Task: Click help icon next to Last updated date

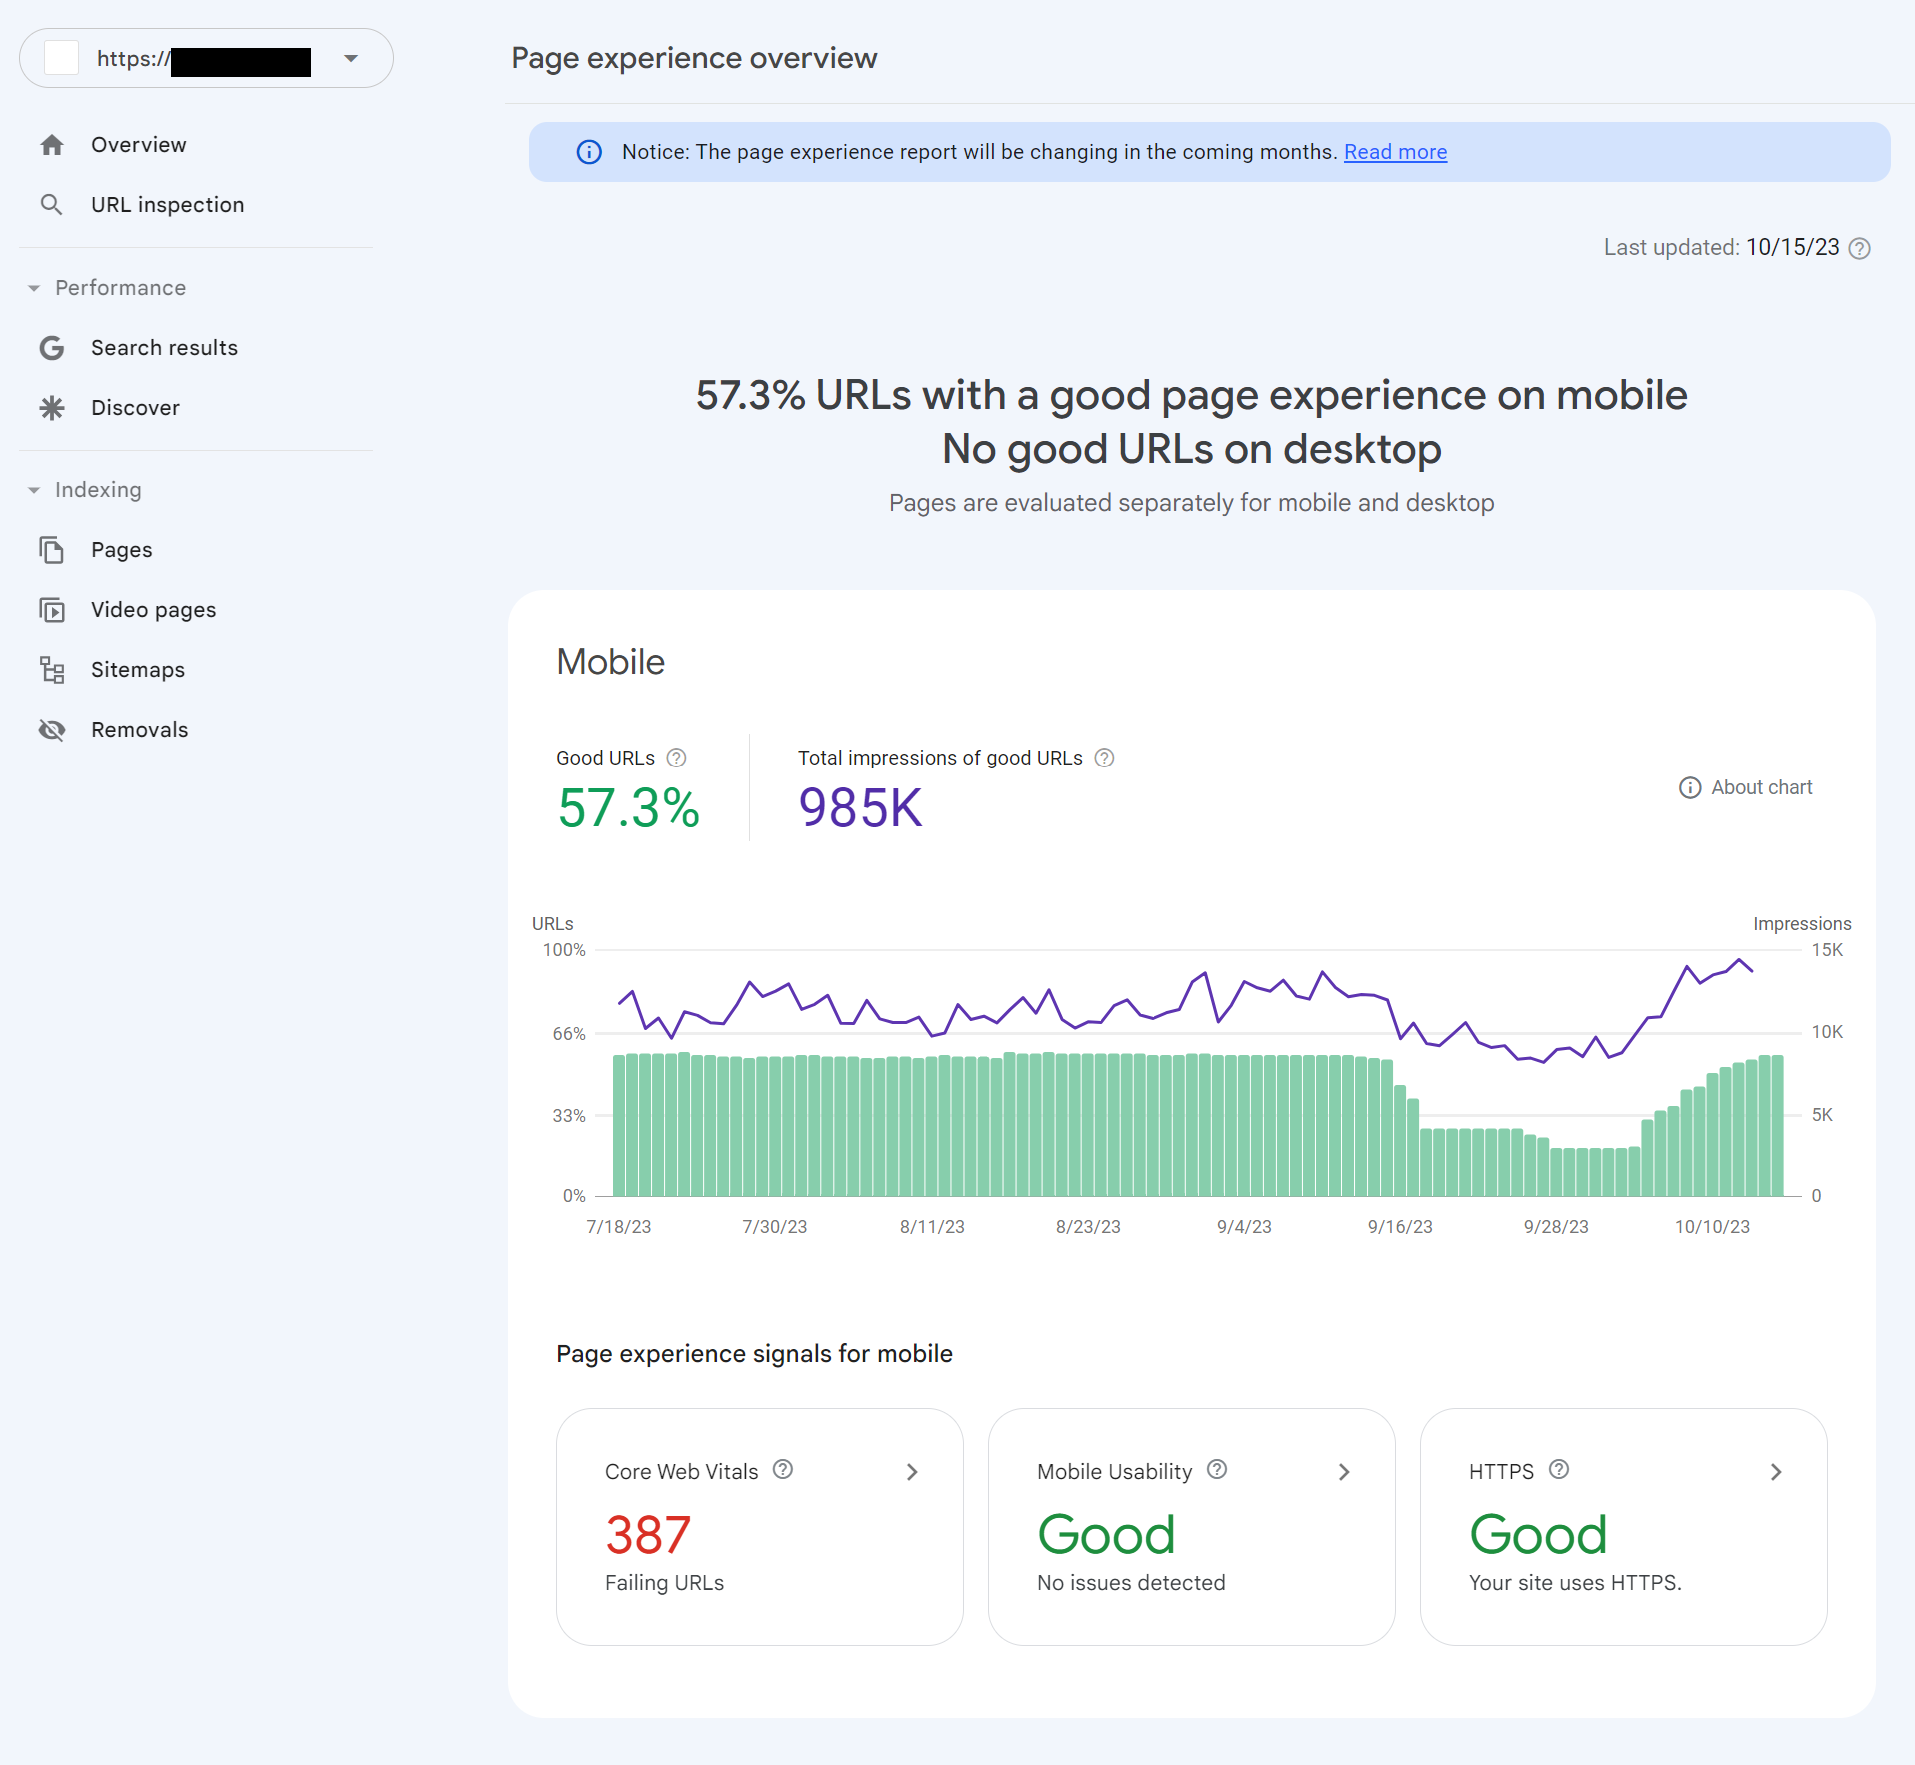Action: (1859, 248)
